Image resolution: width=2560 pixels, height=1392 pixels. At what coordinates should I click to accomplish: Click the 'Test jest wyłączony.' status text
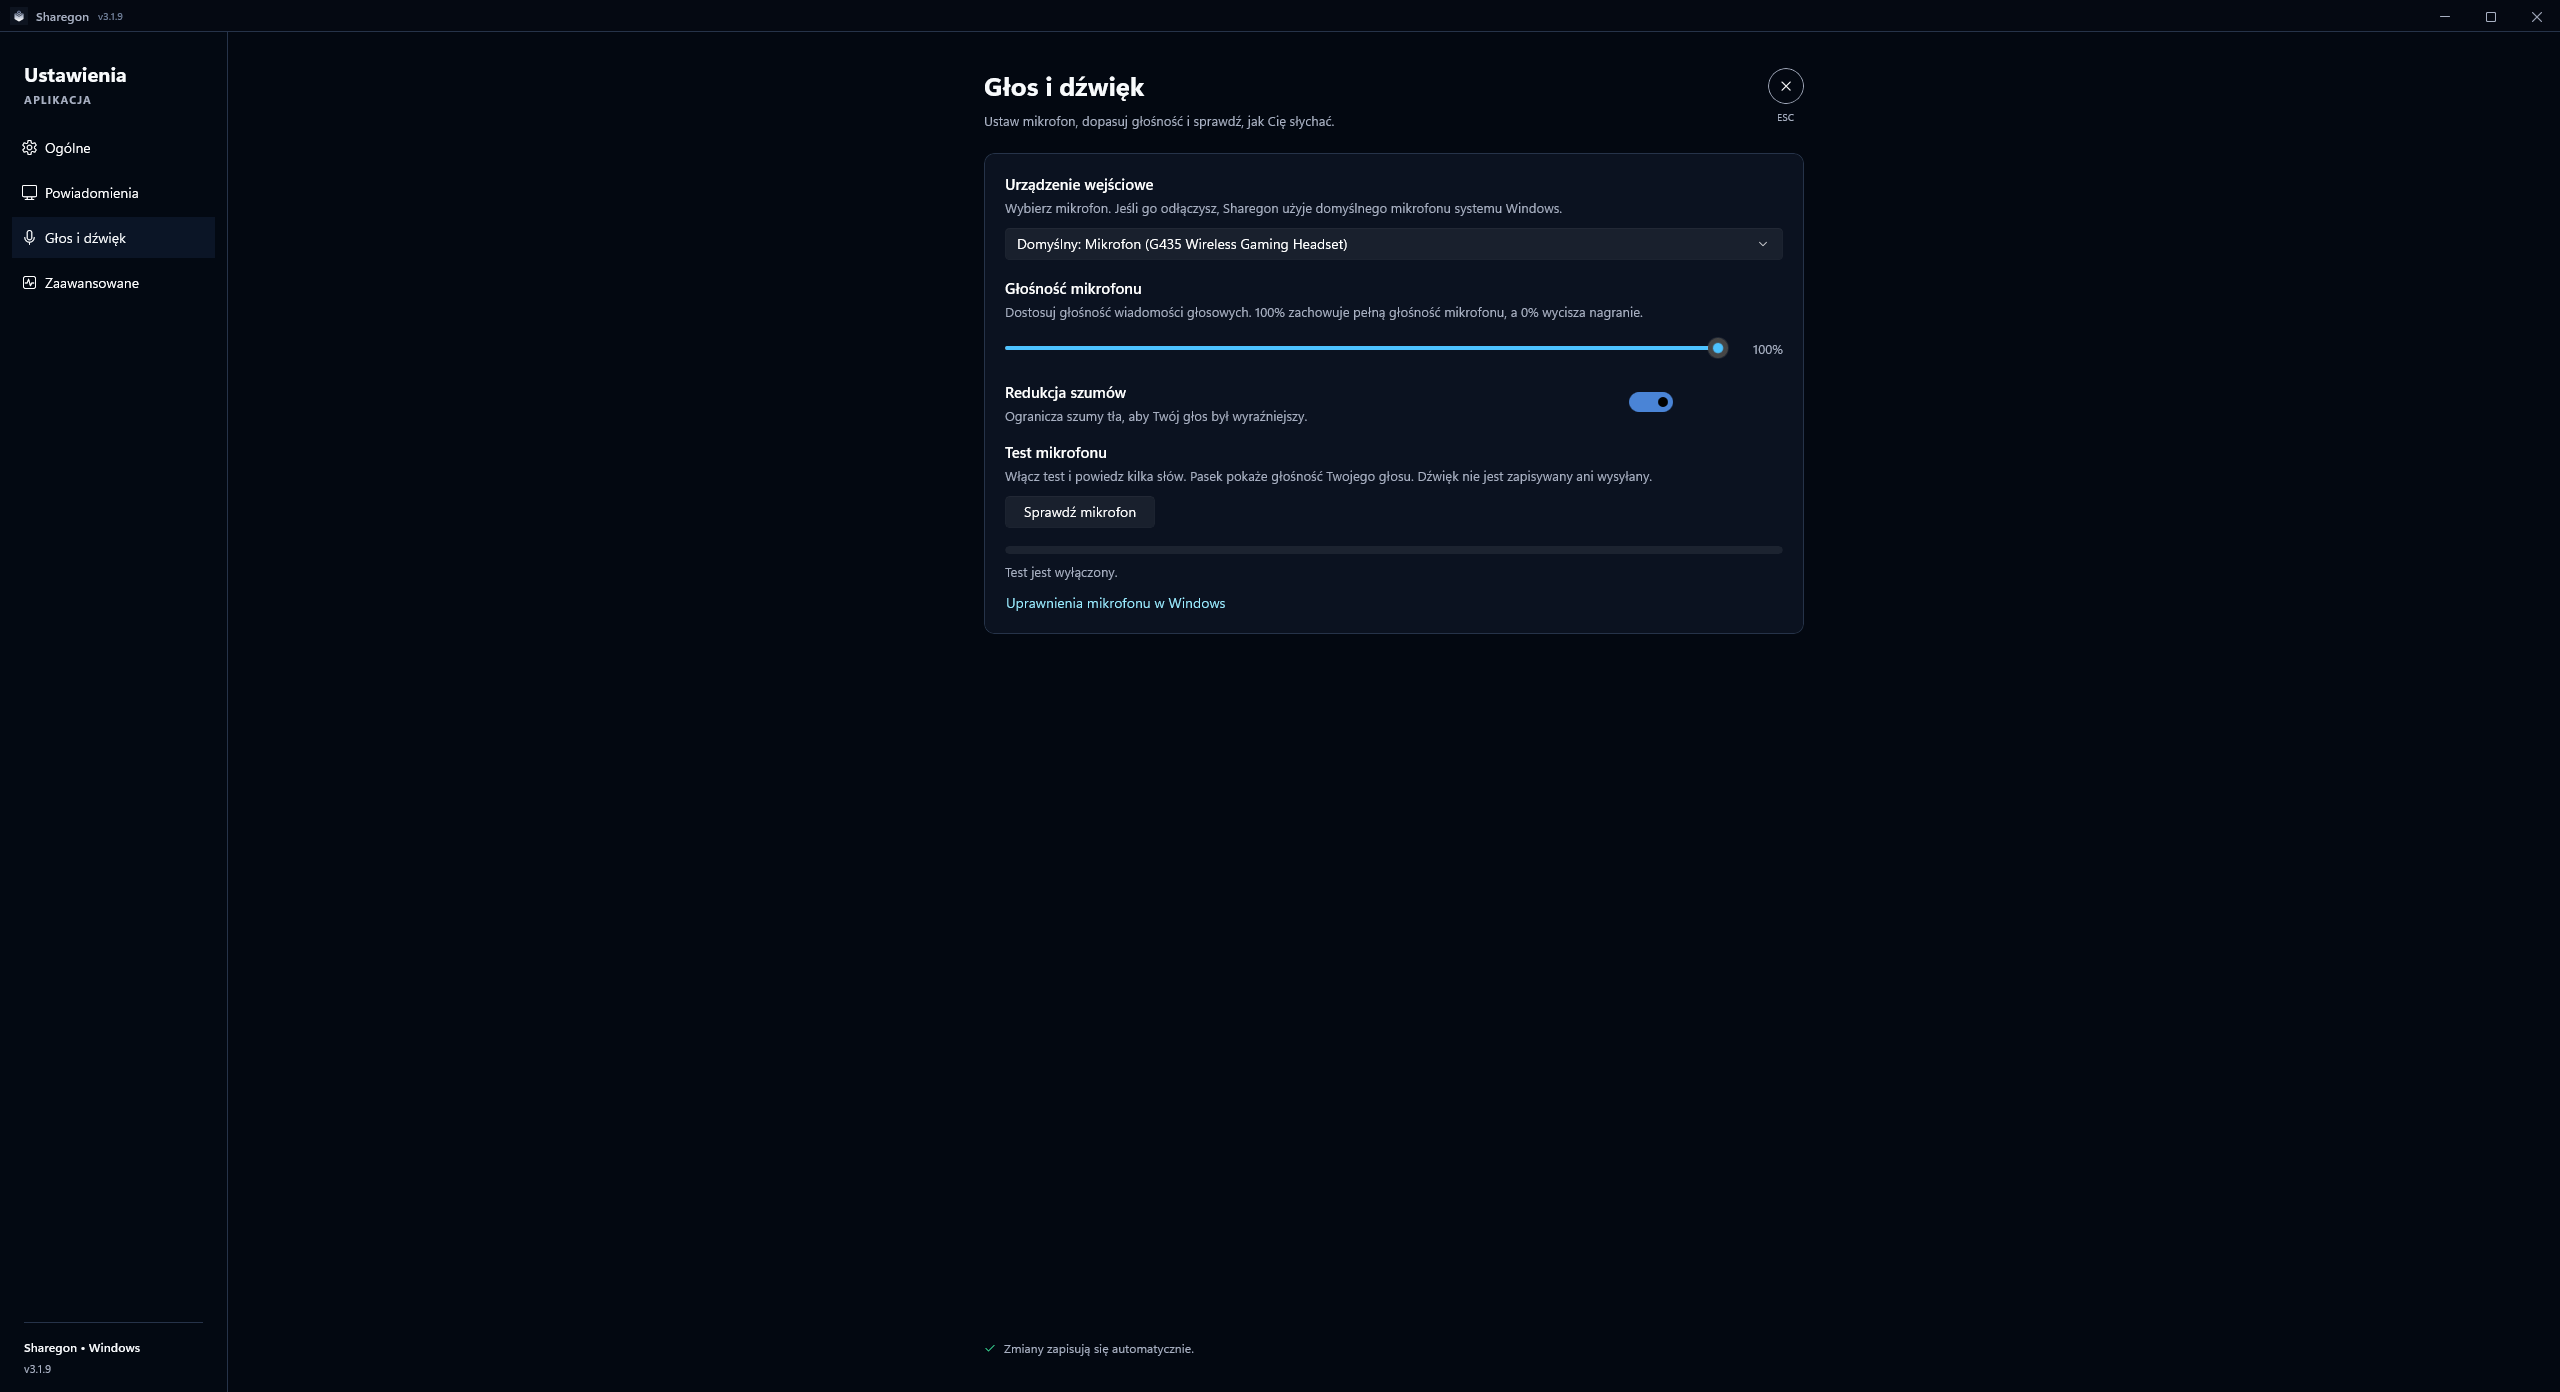point(1061,573)
